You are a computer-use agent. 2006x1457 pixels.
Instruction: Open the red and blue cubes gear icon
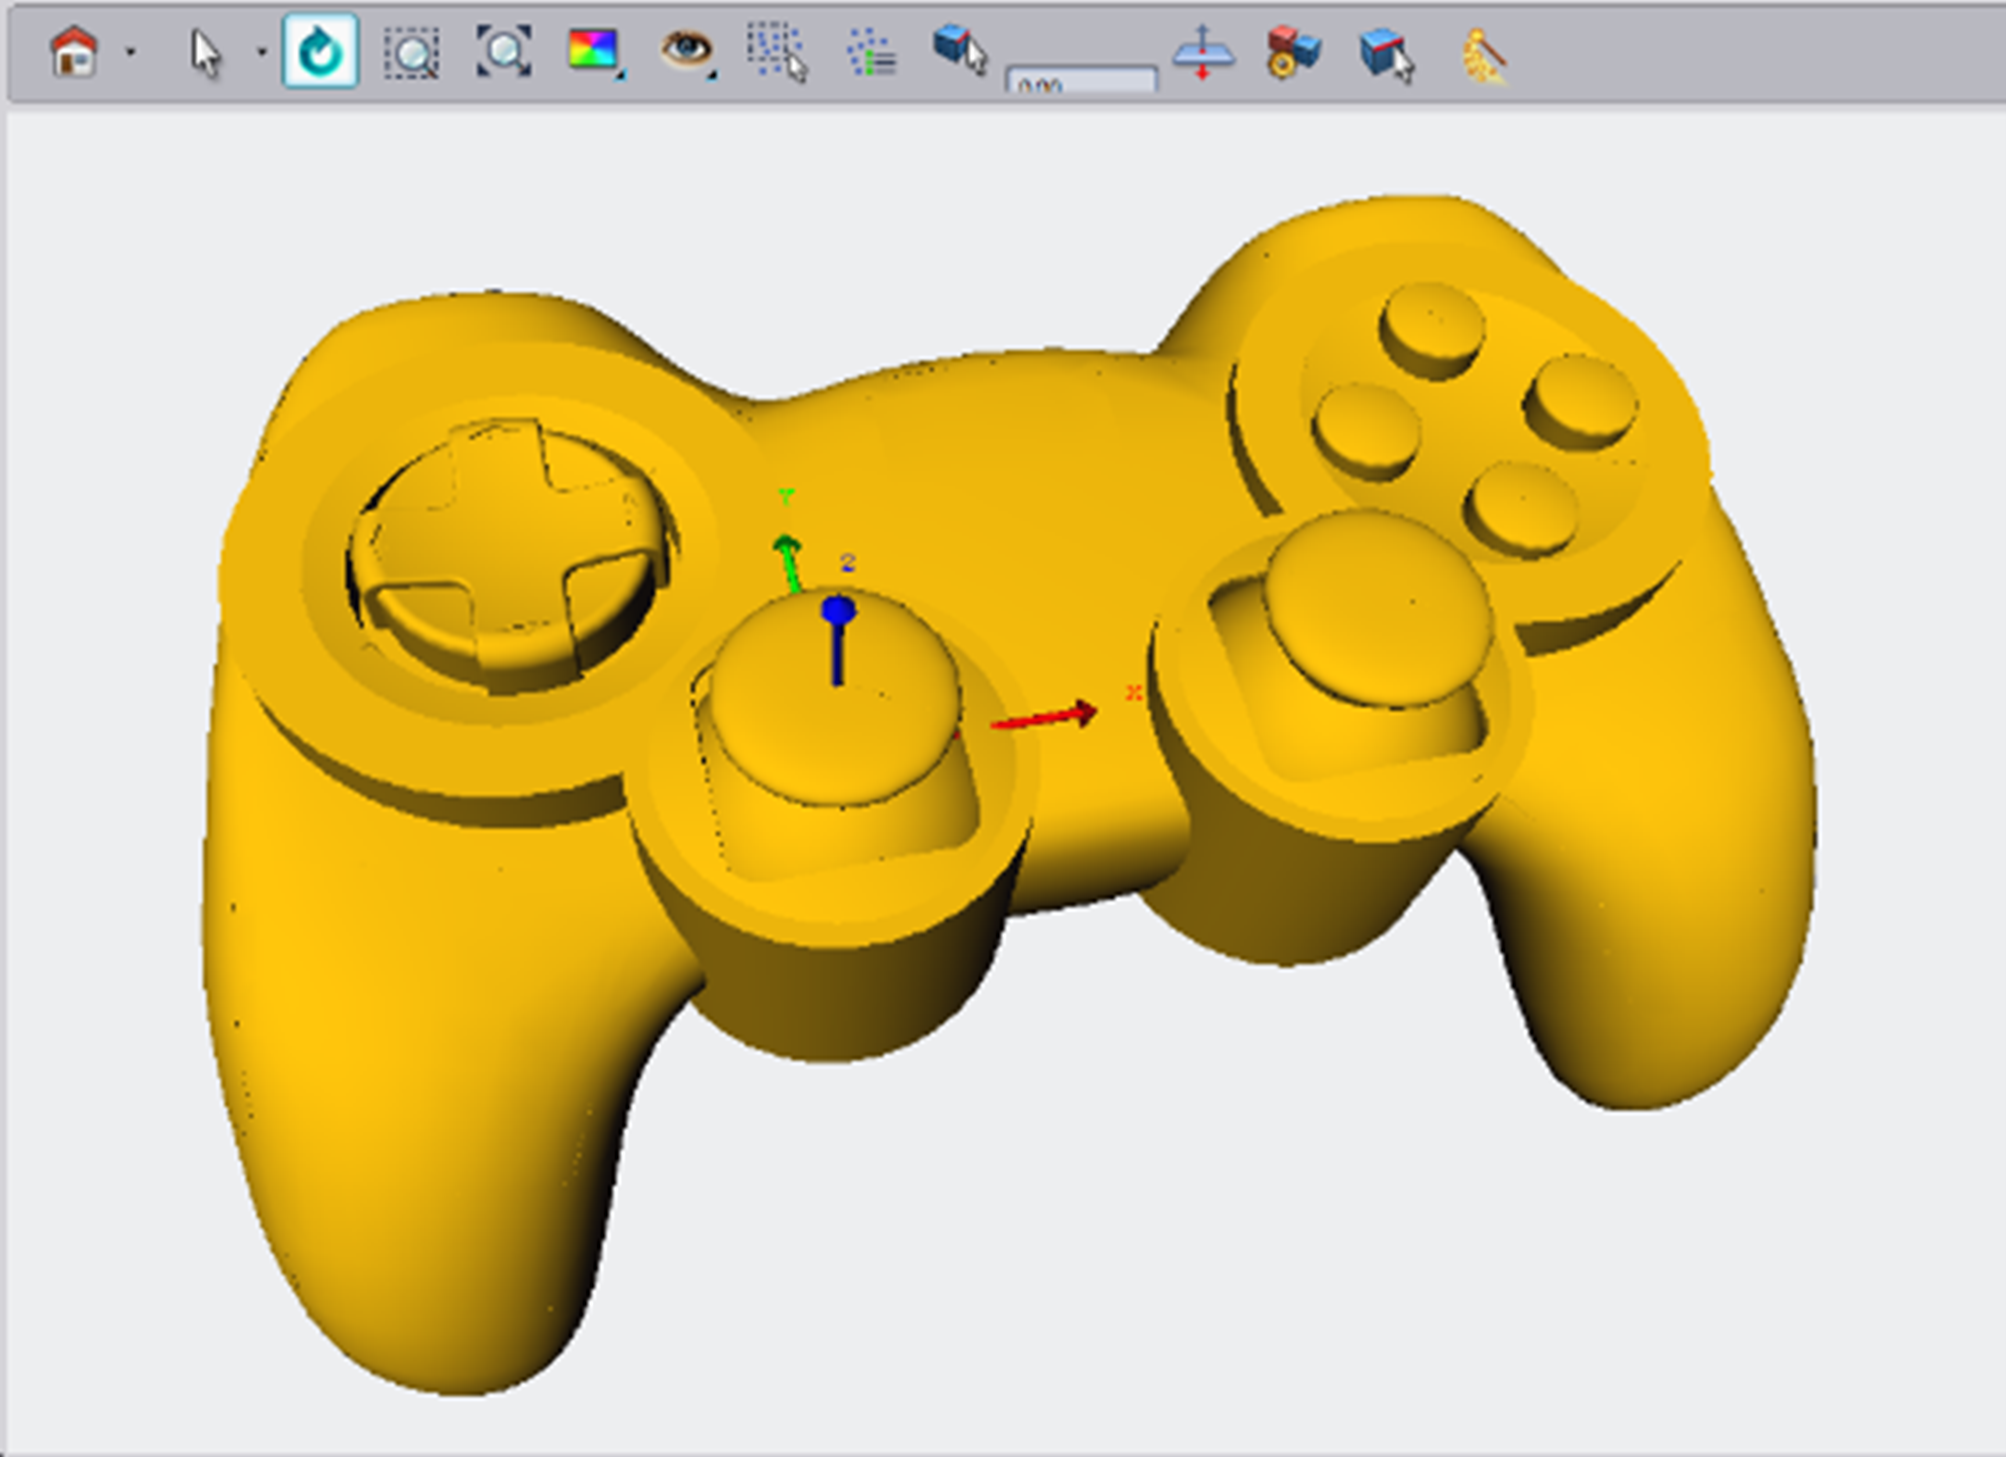coord(1293,52)
